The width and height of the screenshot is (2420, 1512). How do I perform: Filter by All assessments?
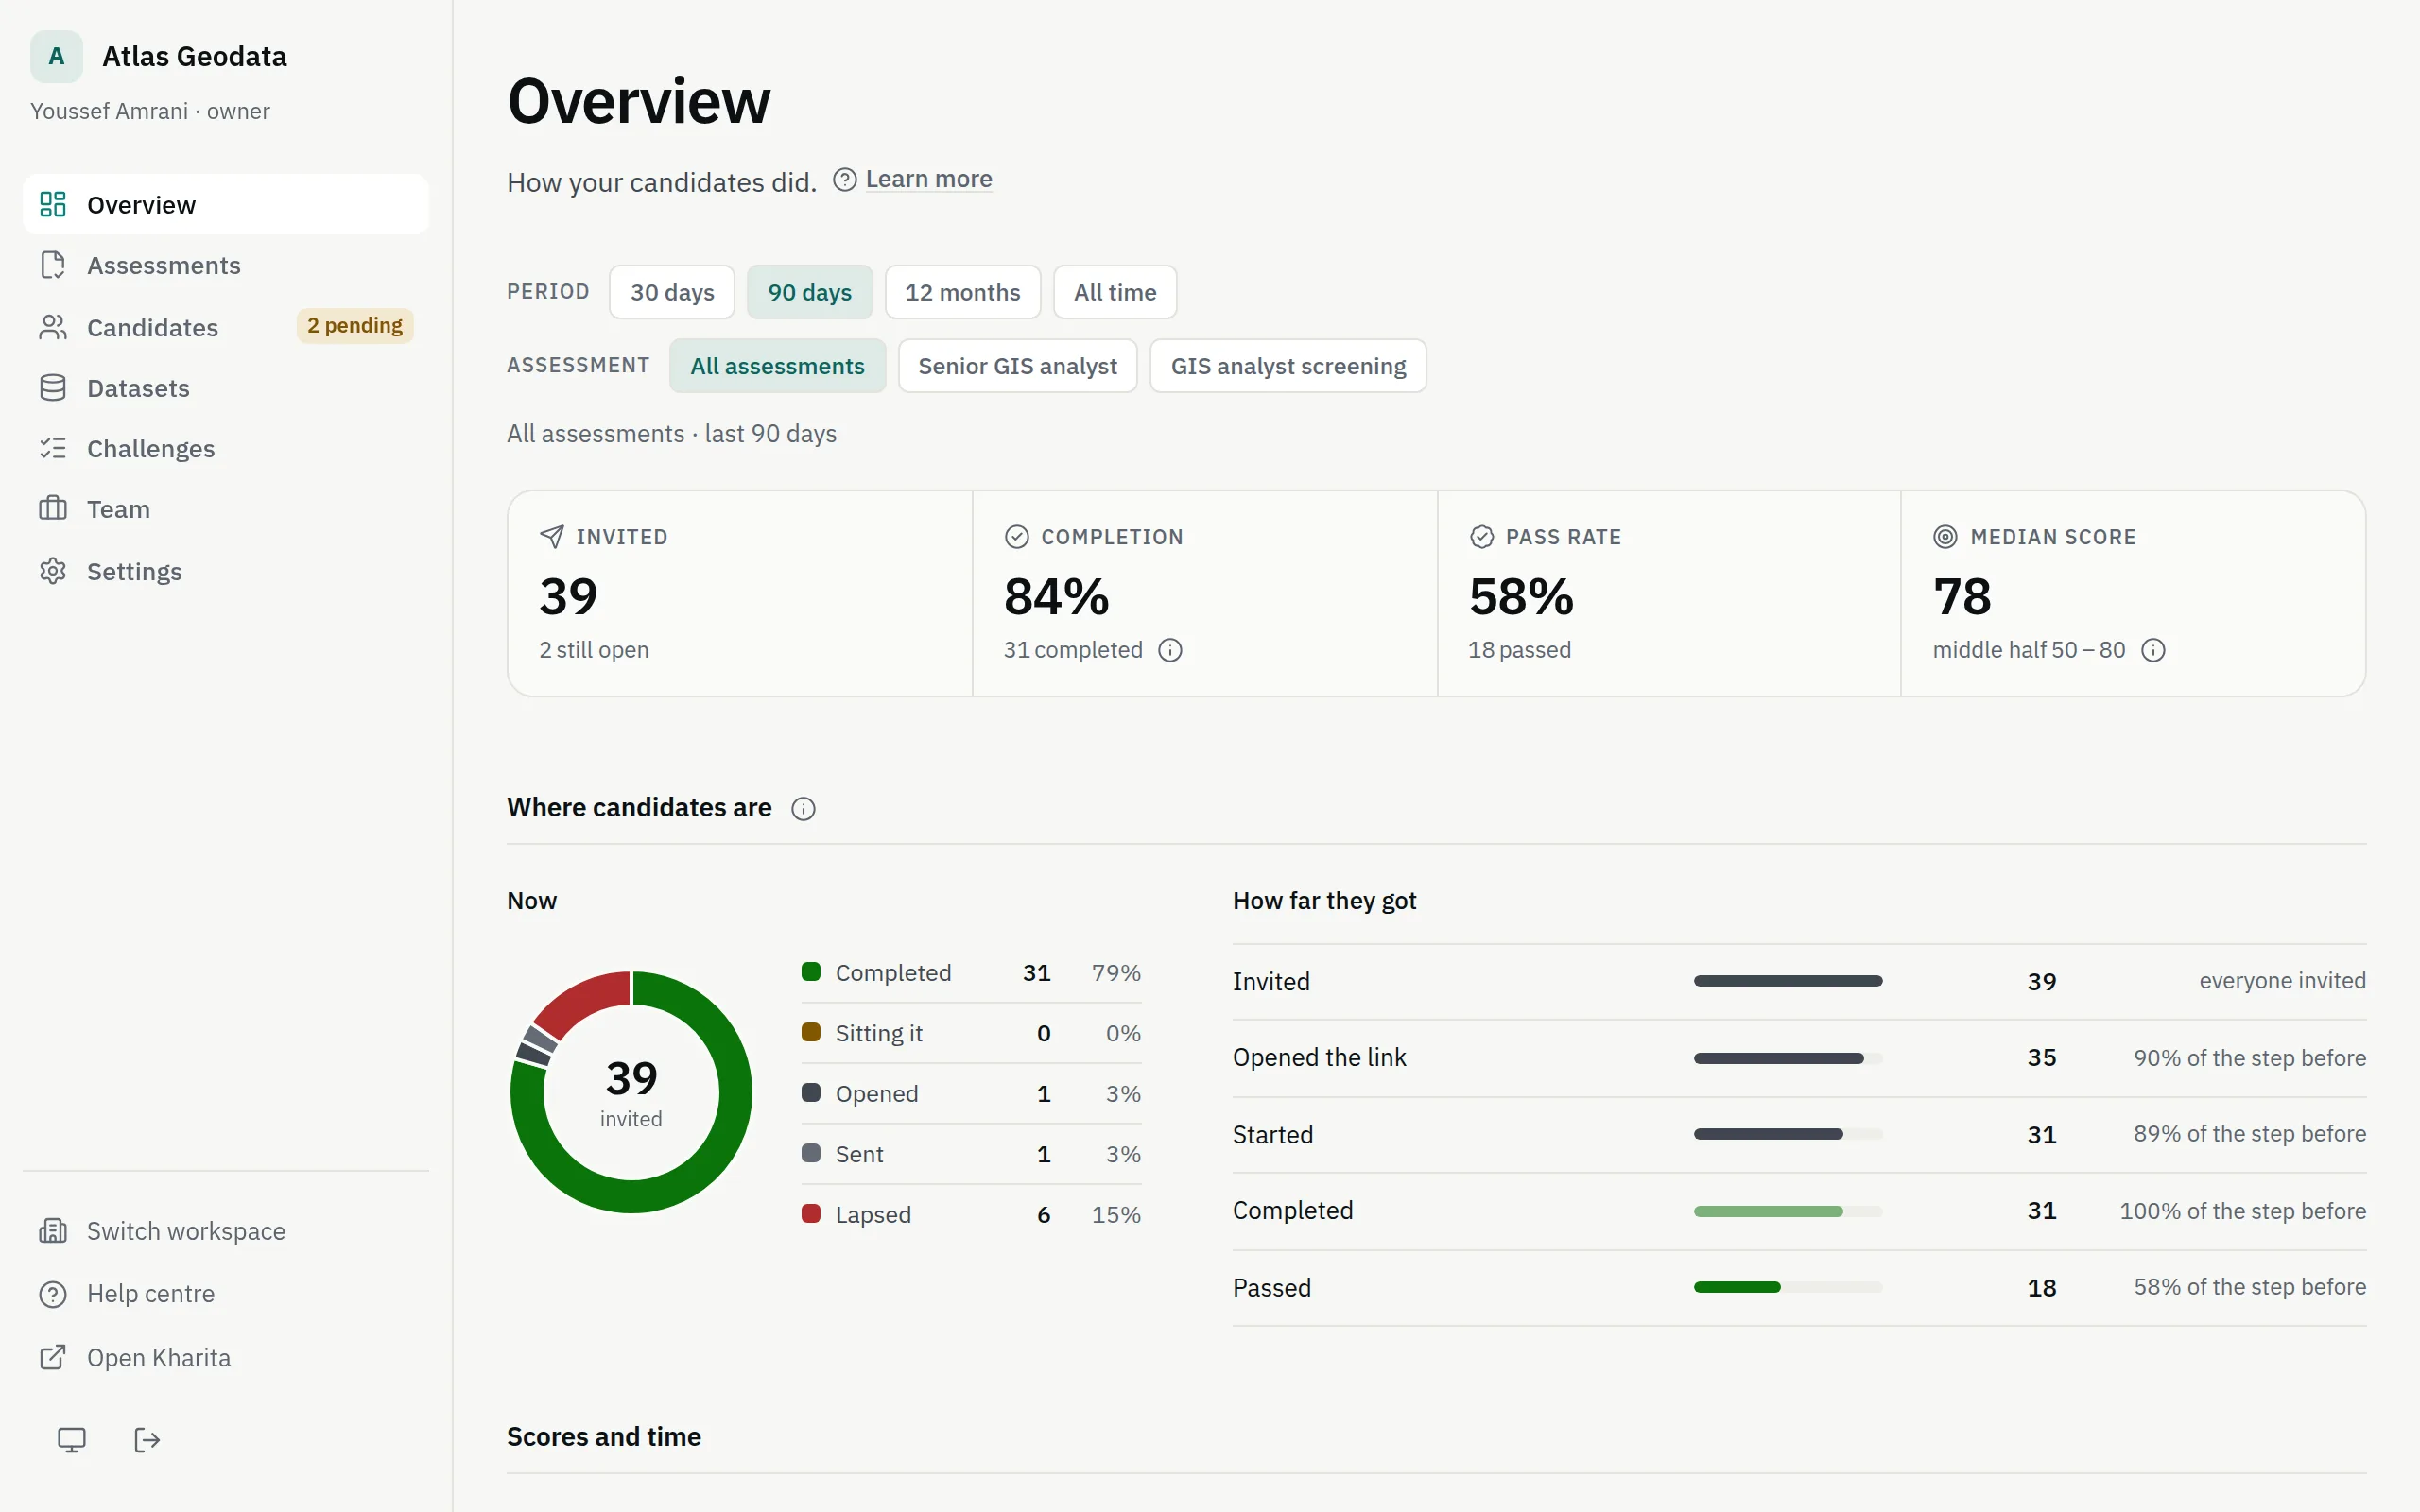(x=778, y=366)
